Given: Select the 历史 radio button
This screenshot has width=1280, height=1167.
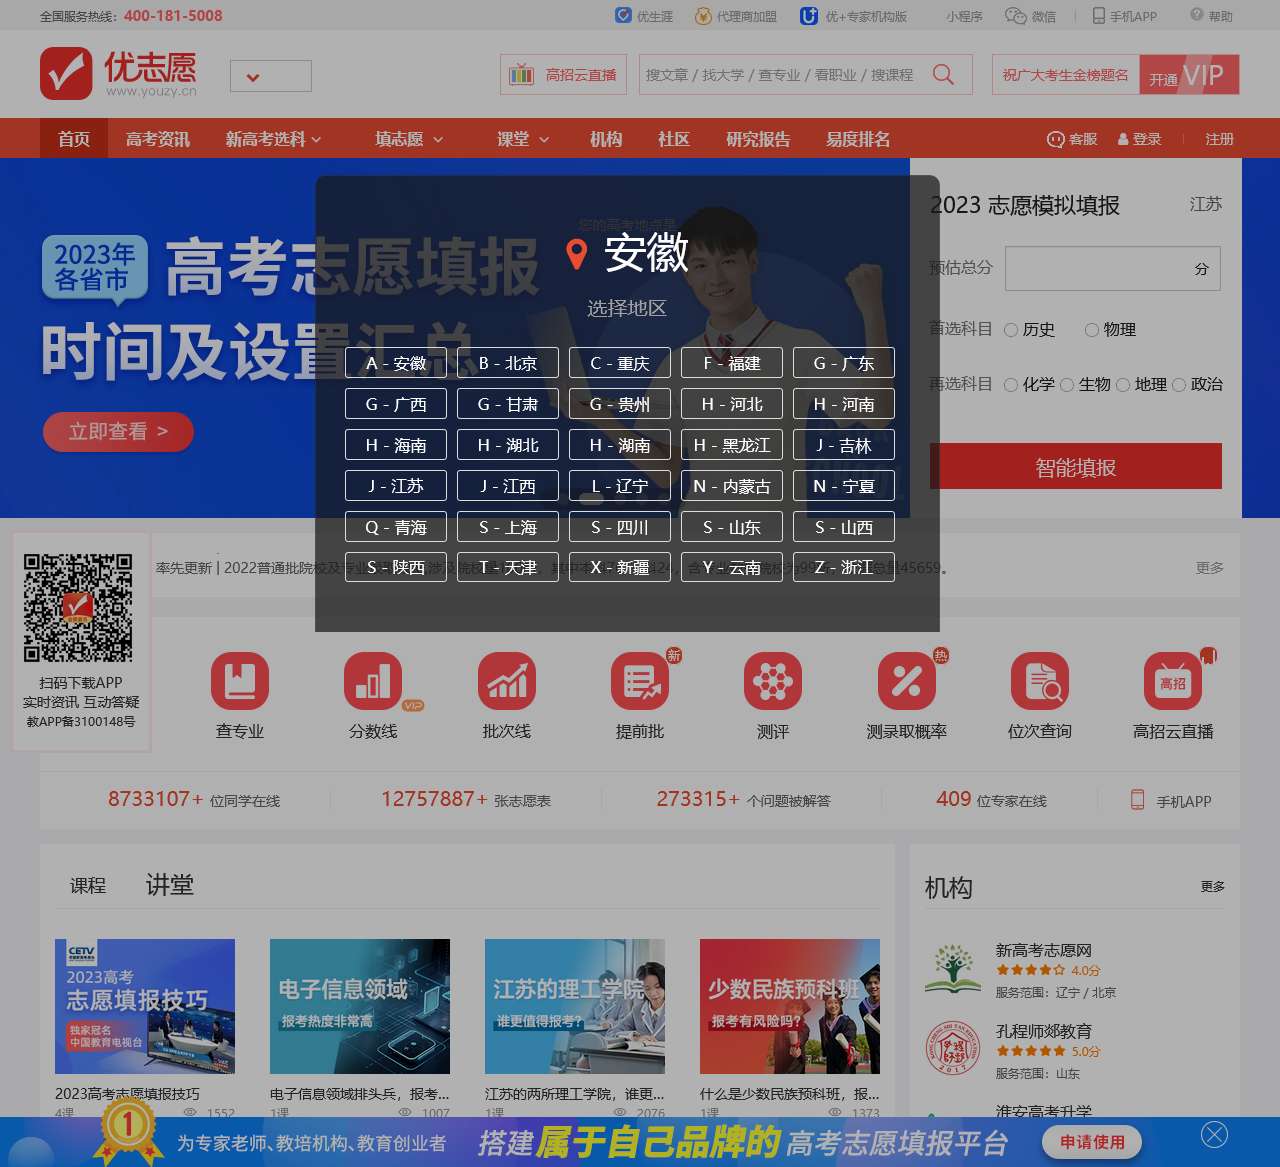Looking at the screenshot, I should point(1011,329).
